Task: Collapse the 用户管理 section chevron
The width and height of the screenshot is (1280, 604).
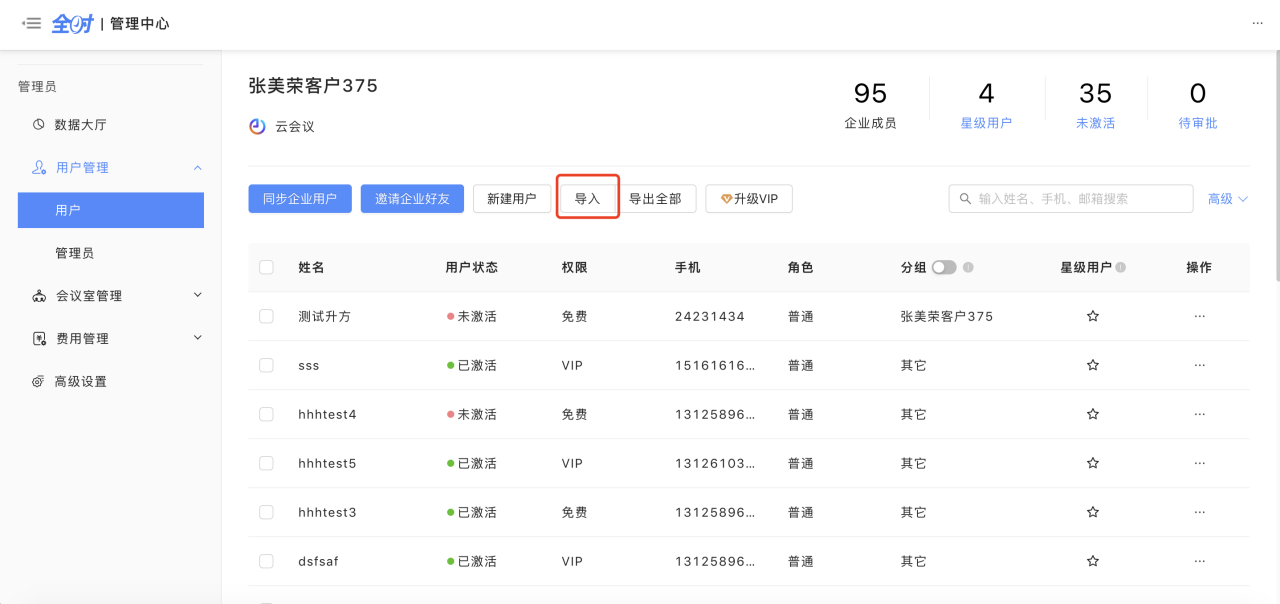Action: click(x=197, y=167)
